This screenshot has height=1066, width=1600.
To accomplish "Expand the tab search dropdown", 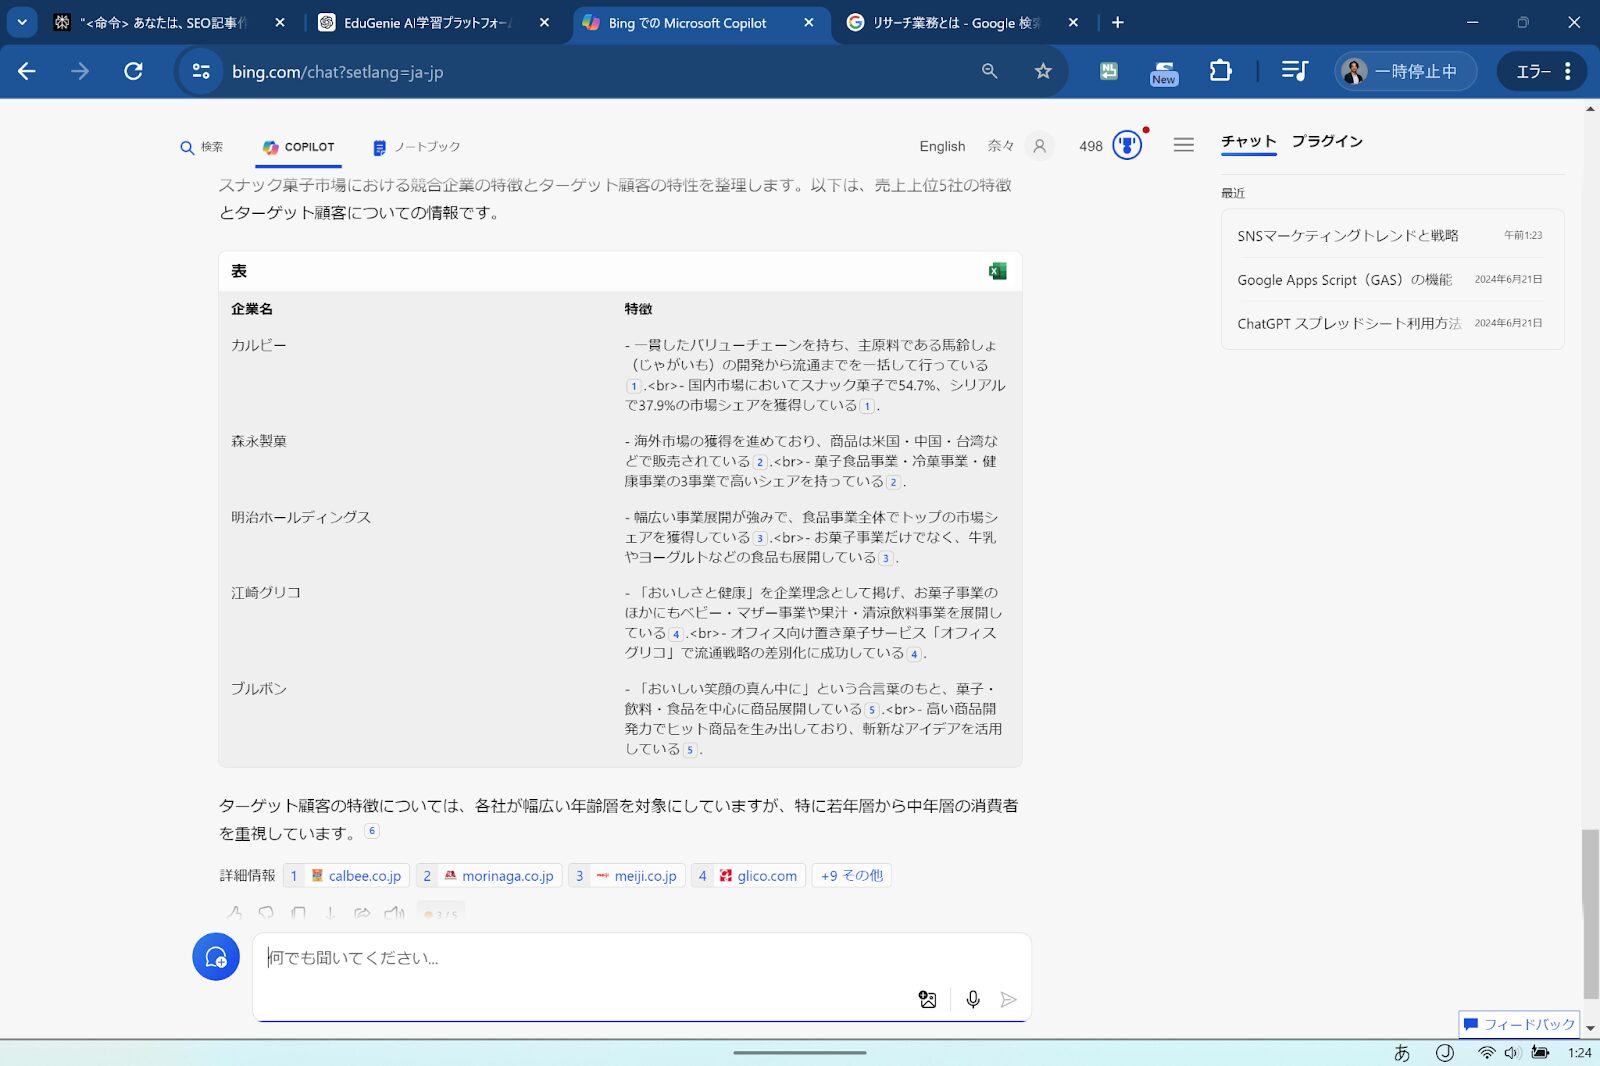I will [22, 22].
